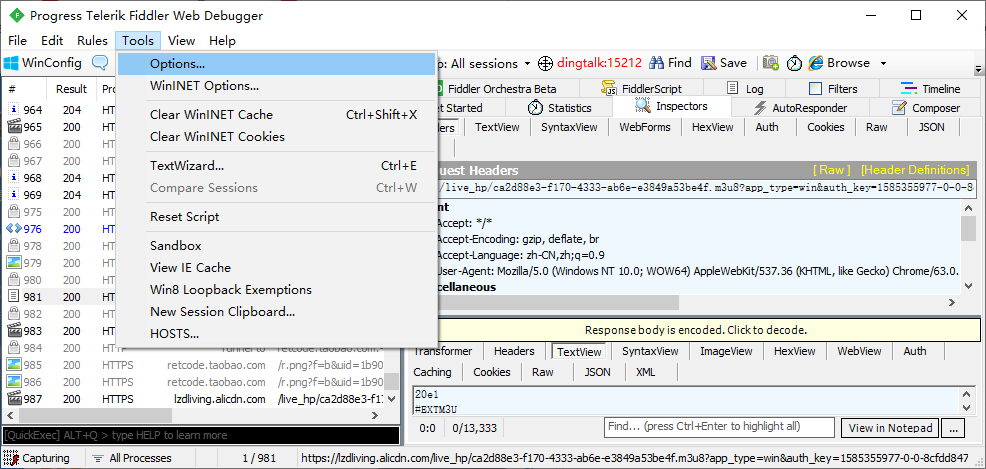Open the comment speech bubble icon
The height and width of the screenshot is (469, 986).
click(x=100, y=63)
